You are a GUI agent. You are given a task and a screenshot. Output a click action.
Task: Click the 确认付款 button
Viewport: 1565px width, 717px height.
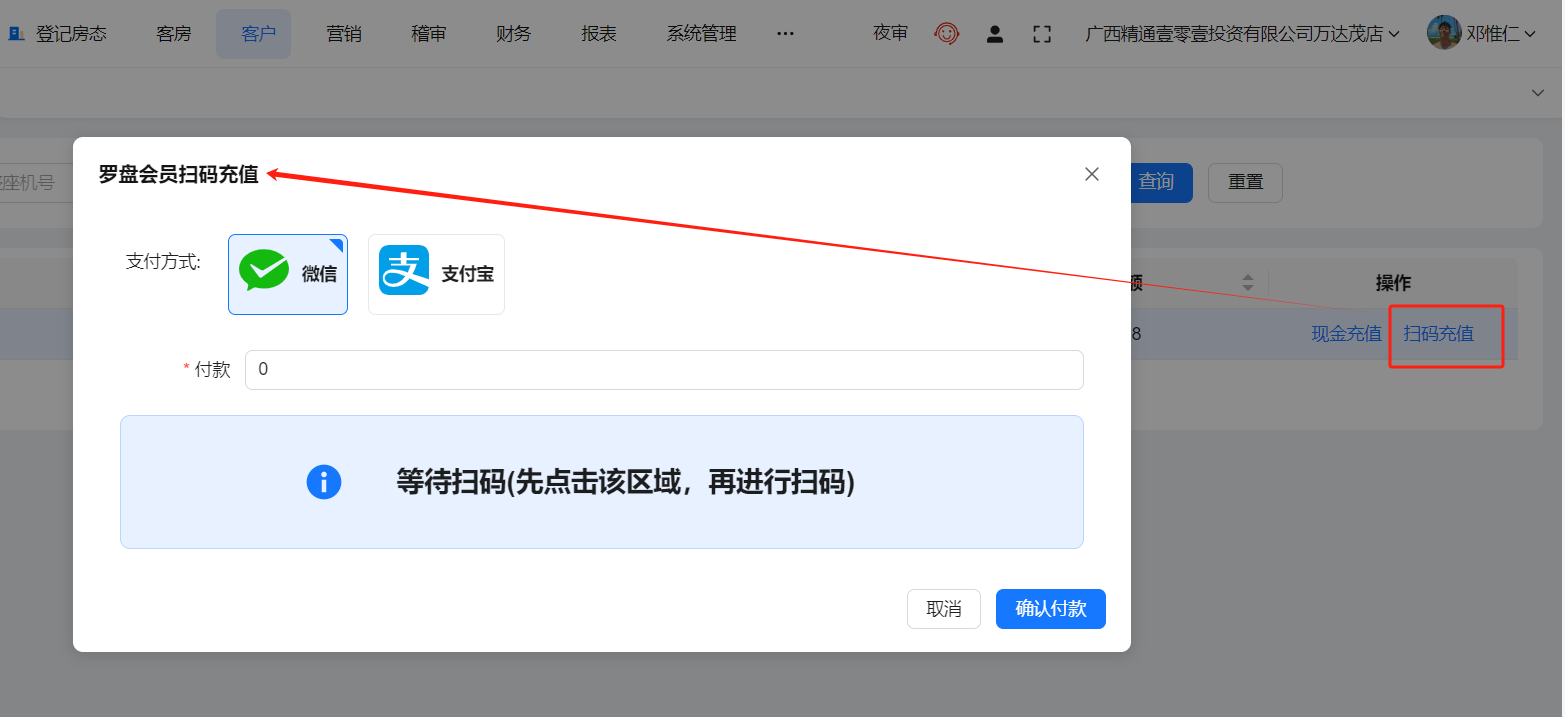1050,609
